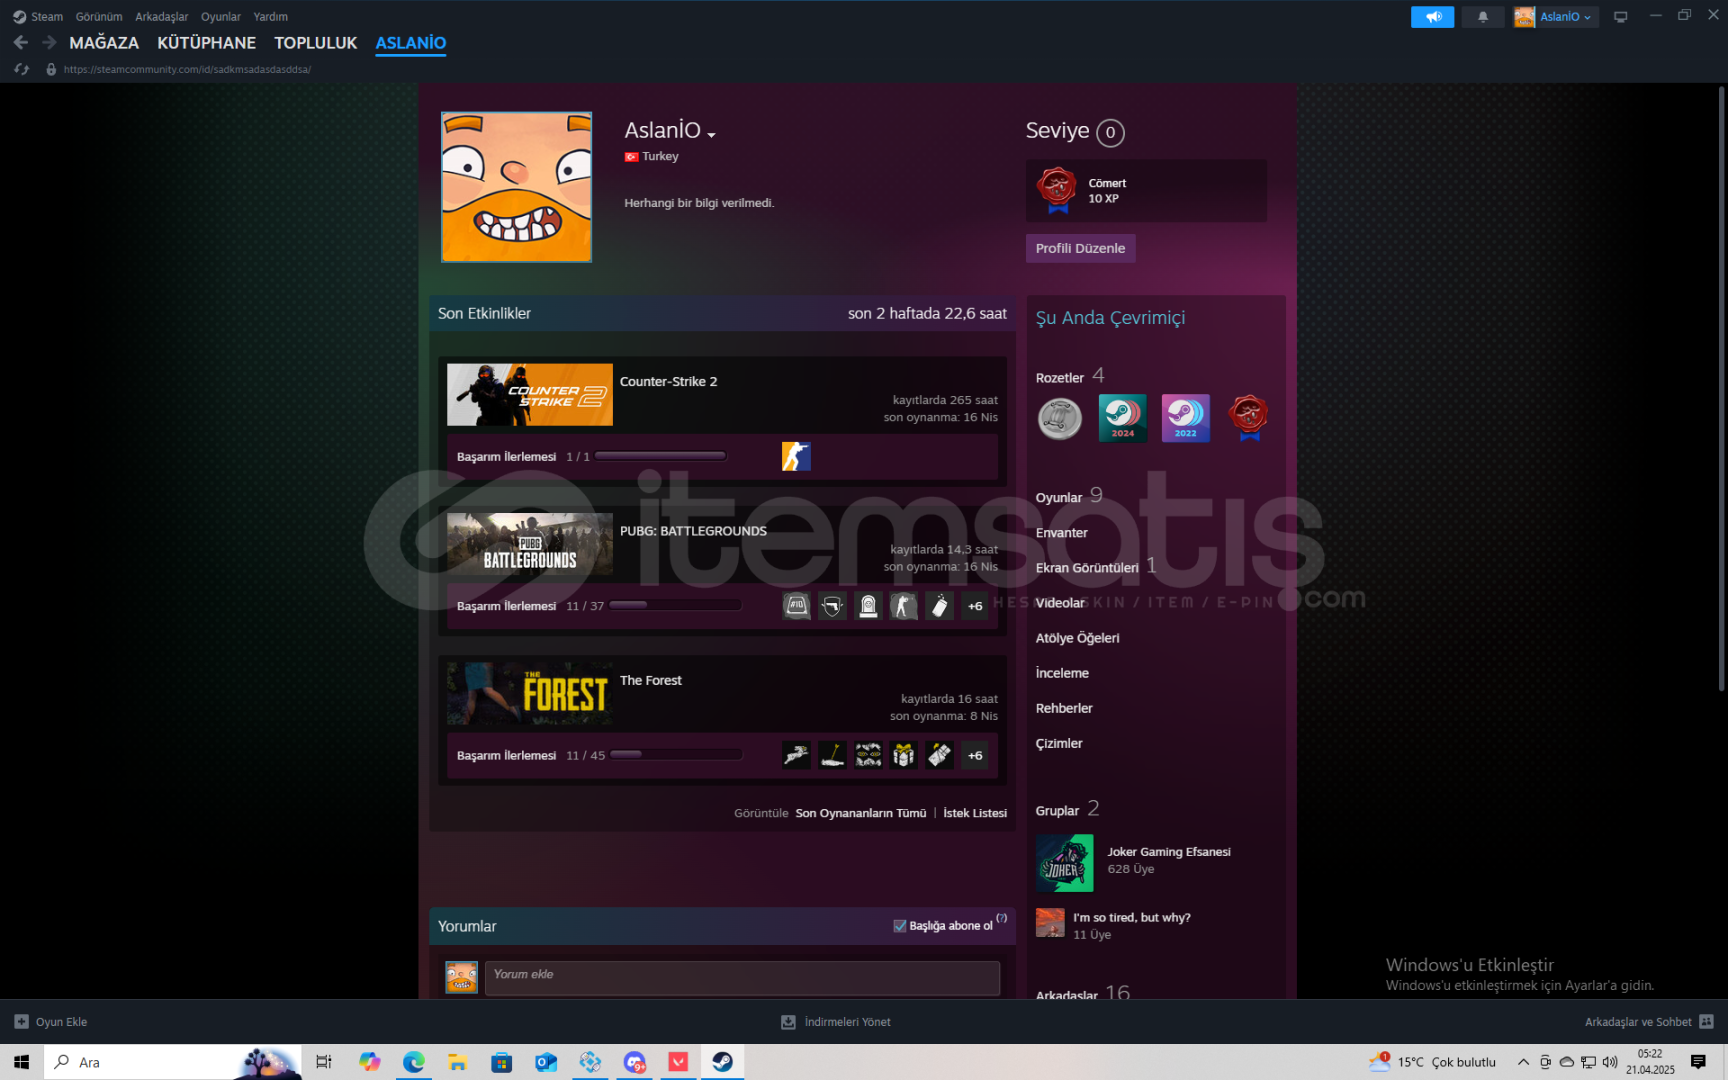1728x1080 pixels.
Task: Open the Arkadaşlar menu
Action: pos(161,17)
